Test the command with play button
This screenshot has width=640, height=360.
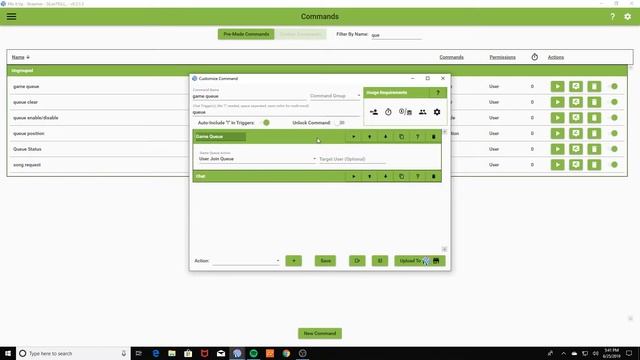pyautogui.click(x=357, y=261)
